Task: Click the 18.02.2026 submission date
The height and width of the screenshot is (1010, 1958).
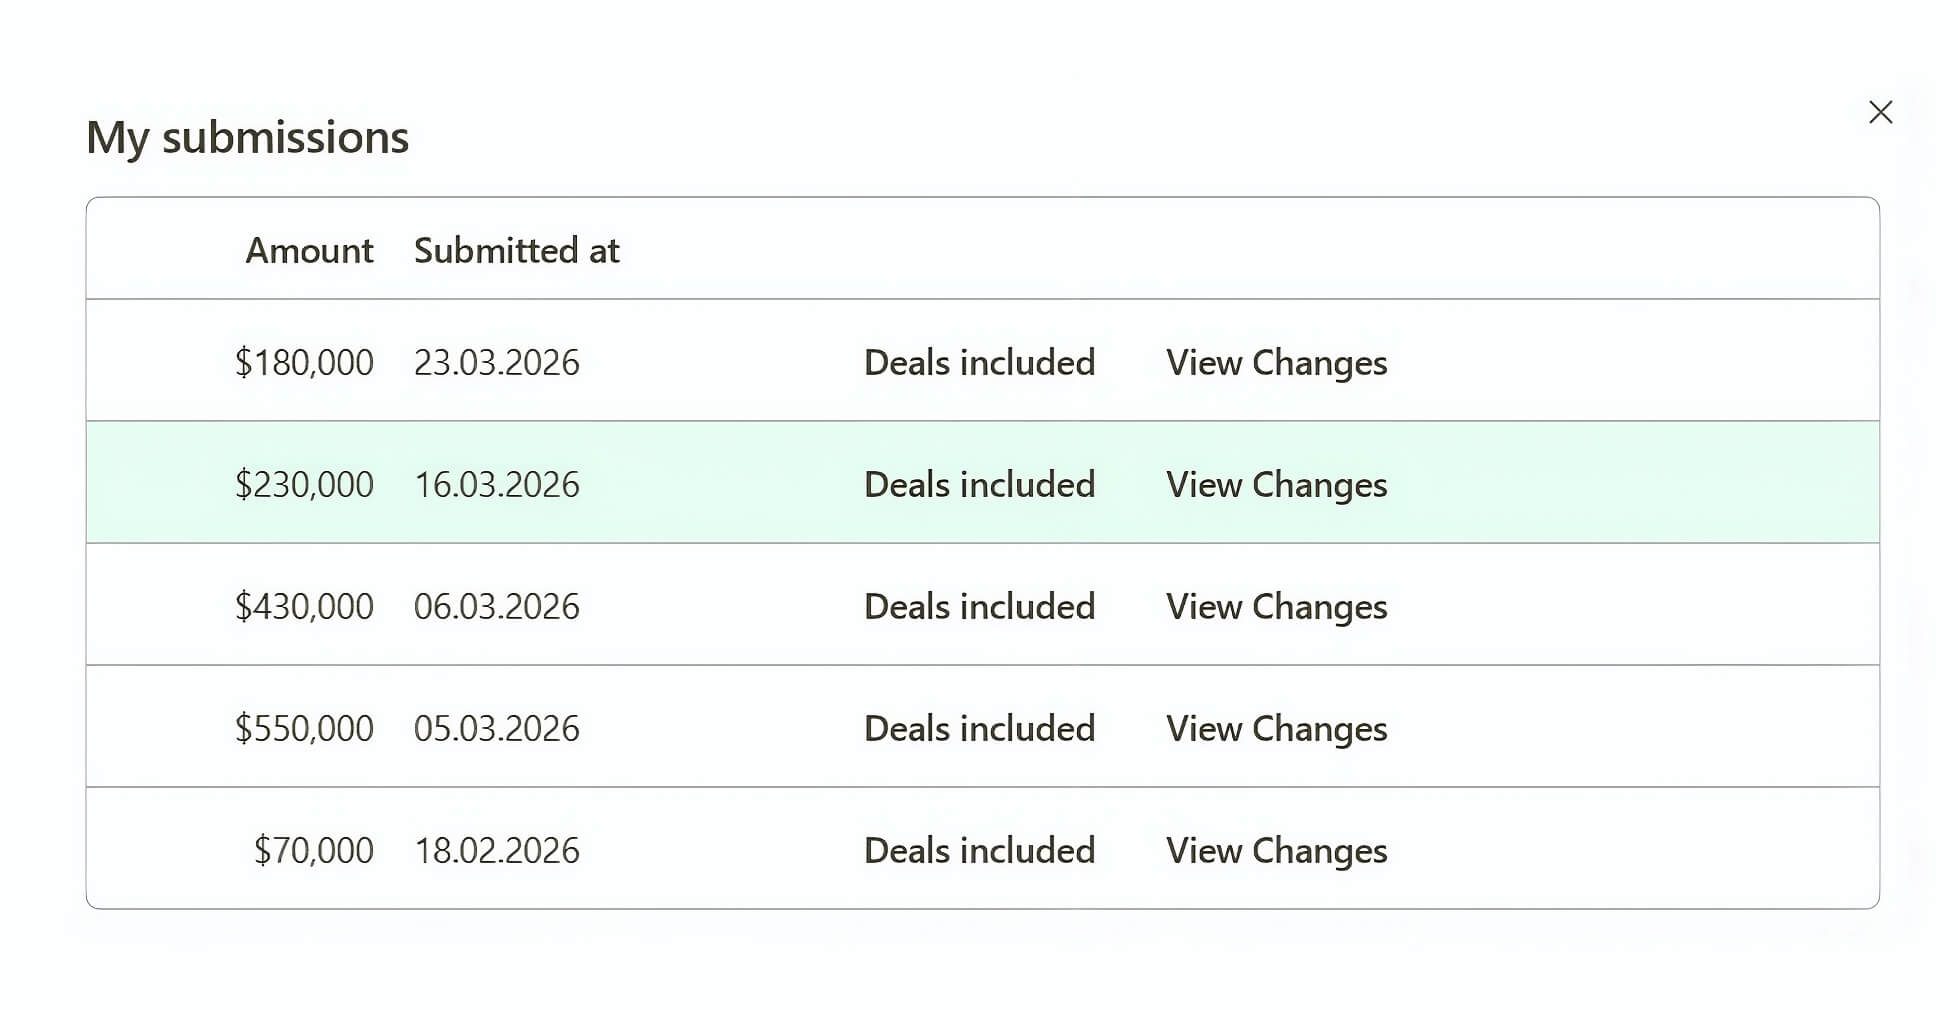Action: [496, 850]
